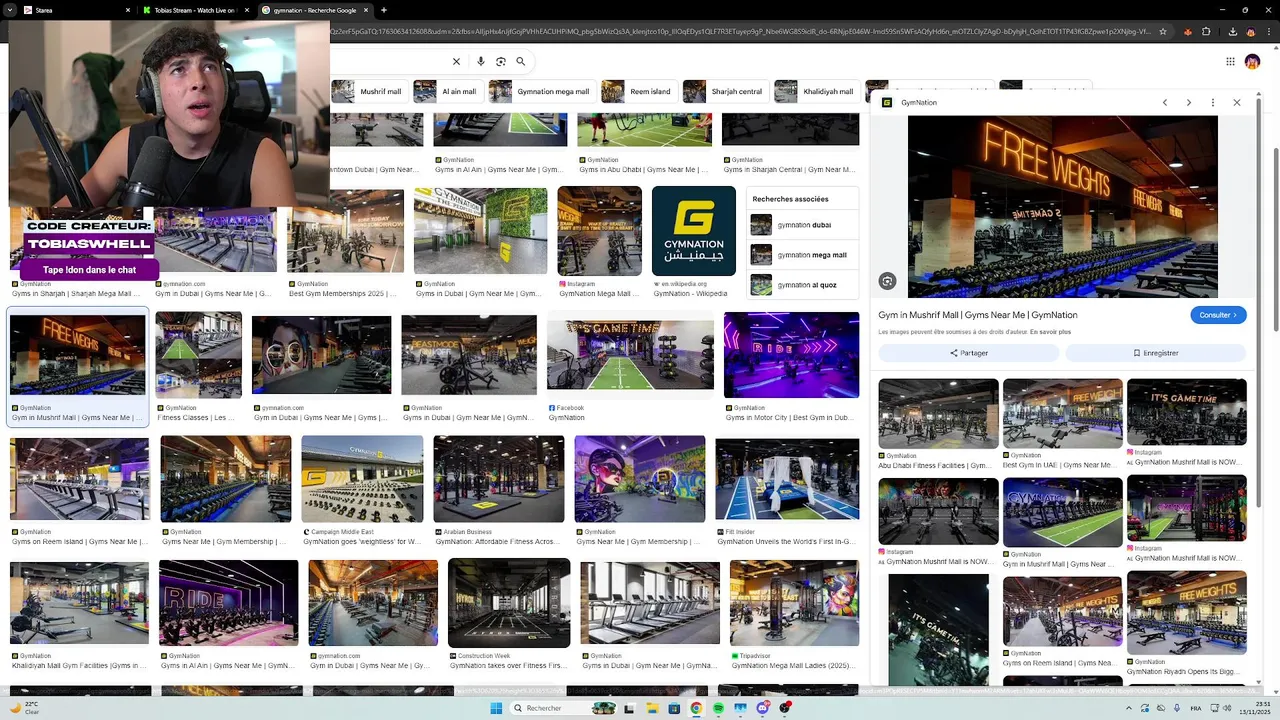
Task: Open the Abu Dhabi Fitness Facilities related image
Action: coord(938,413)
